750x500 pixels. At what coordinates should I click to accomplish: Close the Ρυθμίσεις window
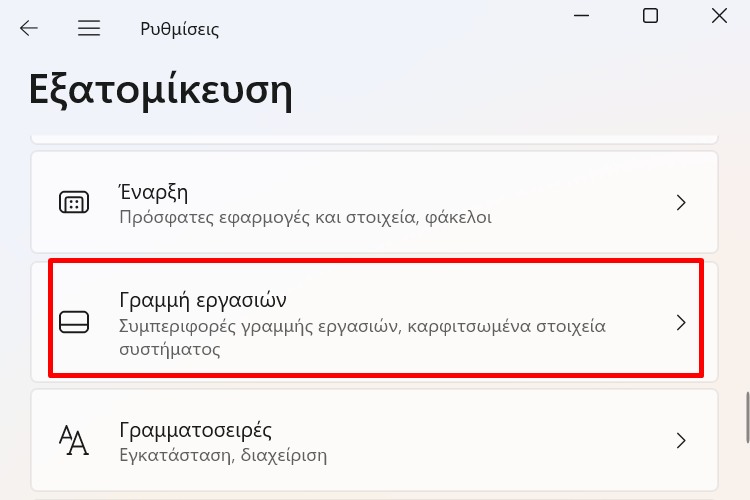(719, 16)
